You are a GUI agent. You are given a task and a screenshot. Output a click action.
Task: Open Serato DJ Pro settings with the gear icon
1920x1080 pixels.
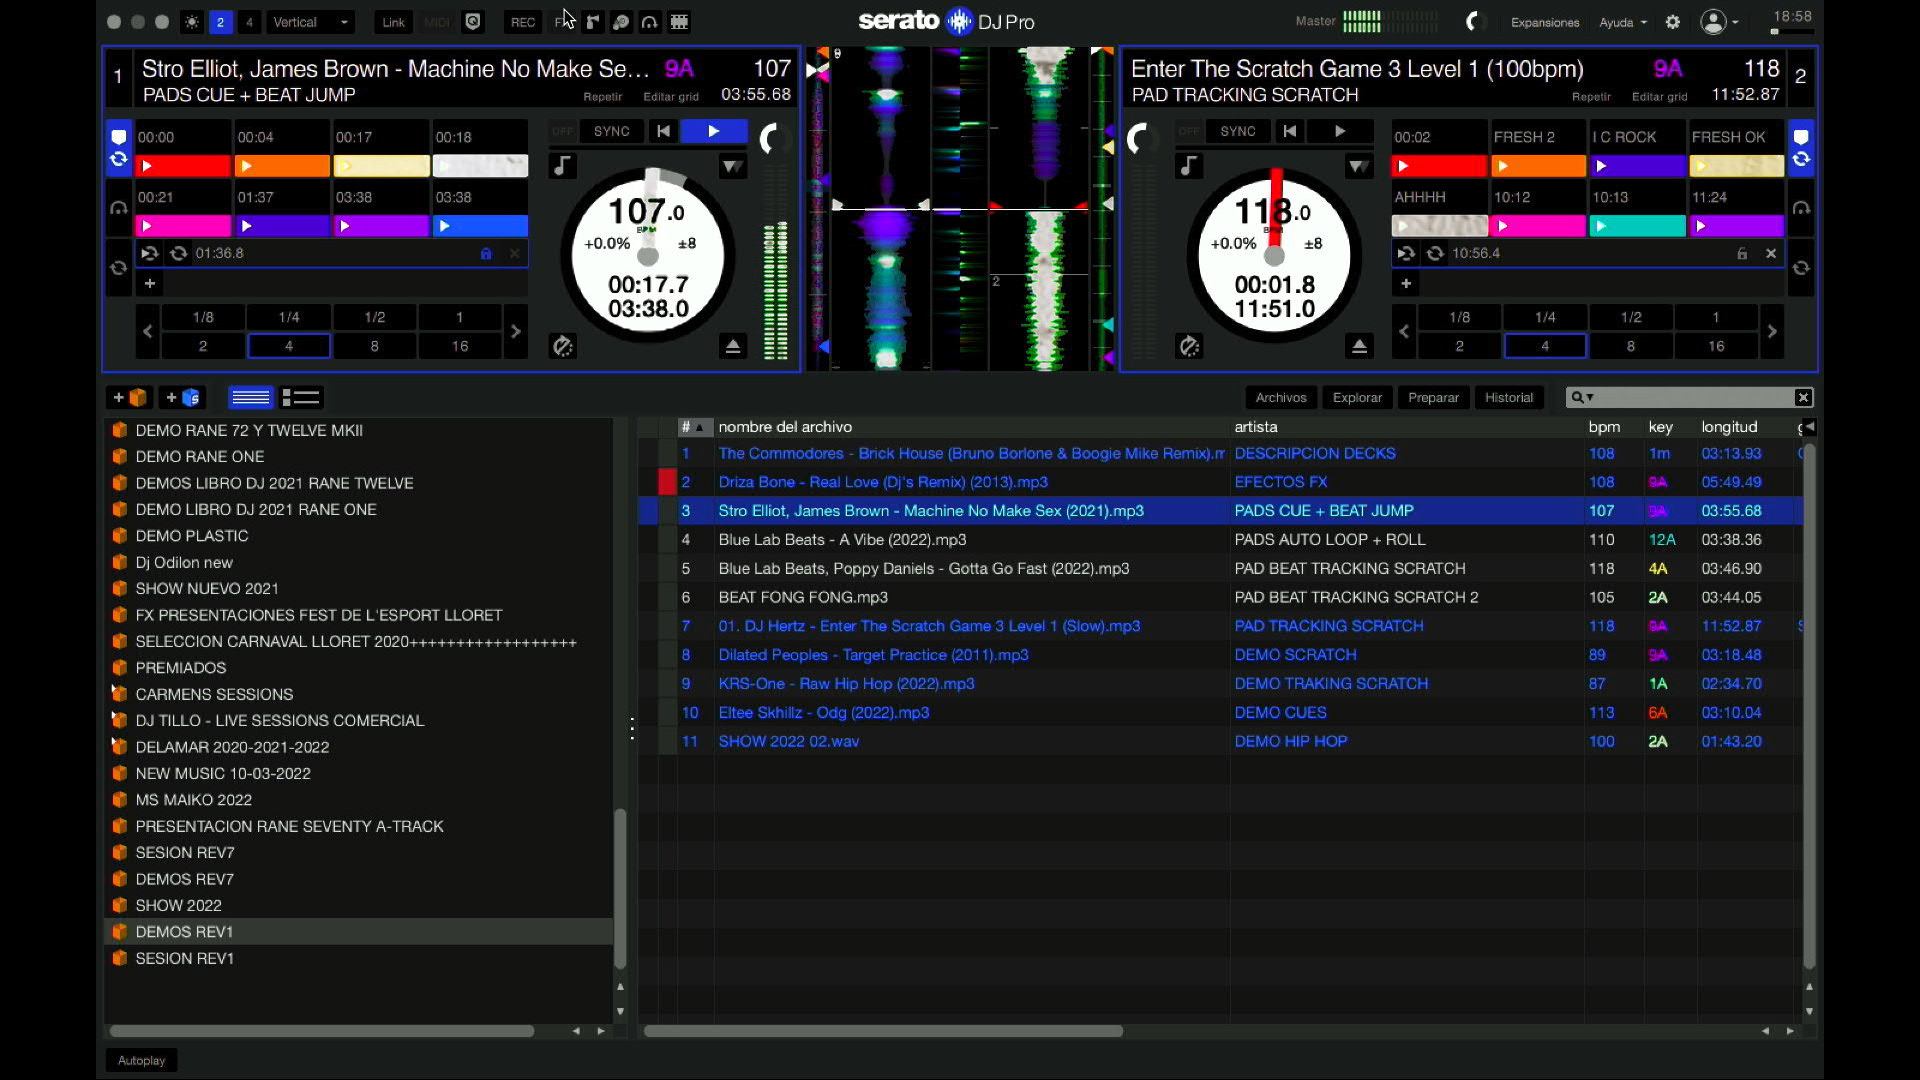click(x=1672, y=21)
